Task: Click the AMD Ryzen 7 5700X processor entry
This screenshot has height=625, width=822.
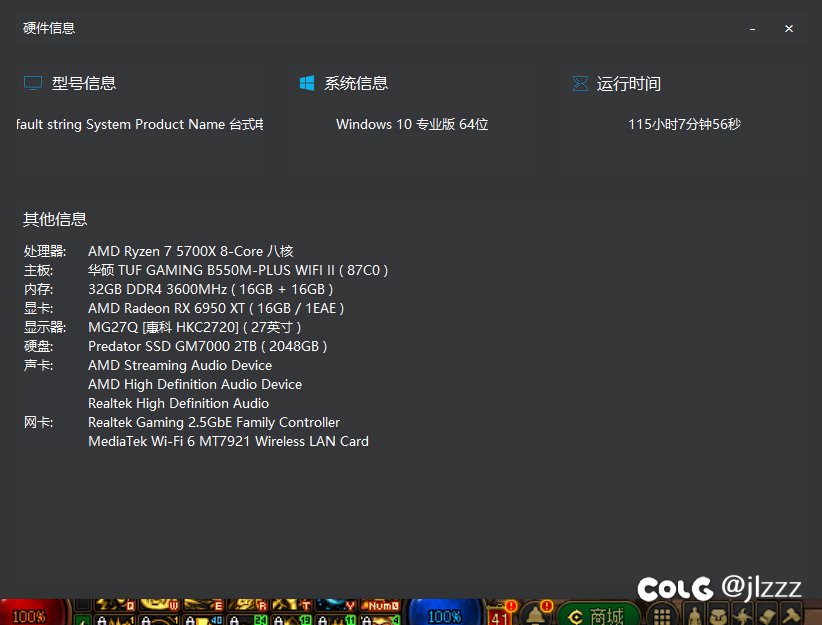Action: coord(190,251)
